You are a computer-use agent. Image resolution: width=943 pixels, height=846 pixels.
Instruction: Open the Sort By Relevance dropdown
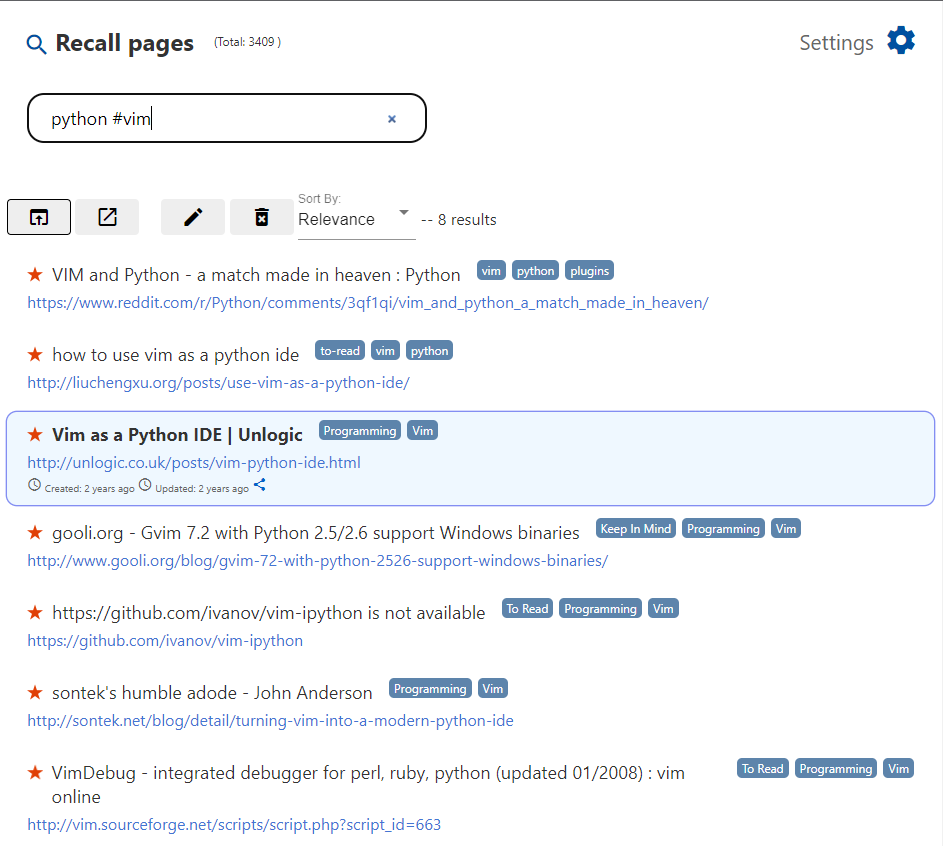tap(350, 219)
